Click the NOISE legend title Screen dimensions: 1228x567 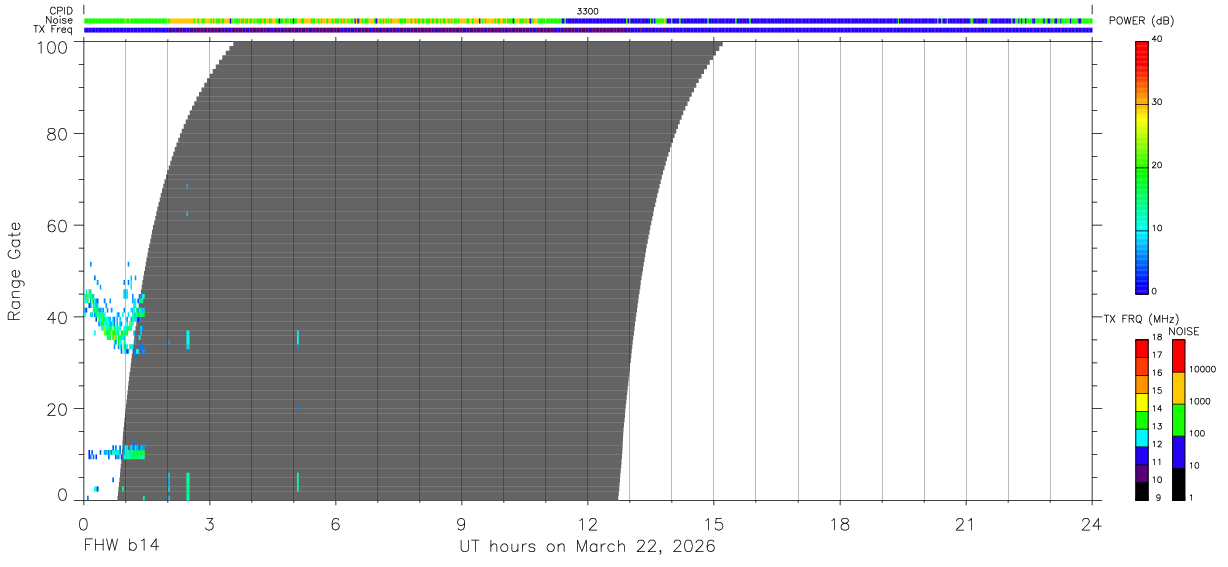coord(1183,331)
